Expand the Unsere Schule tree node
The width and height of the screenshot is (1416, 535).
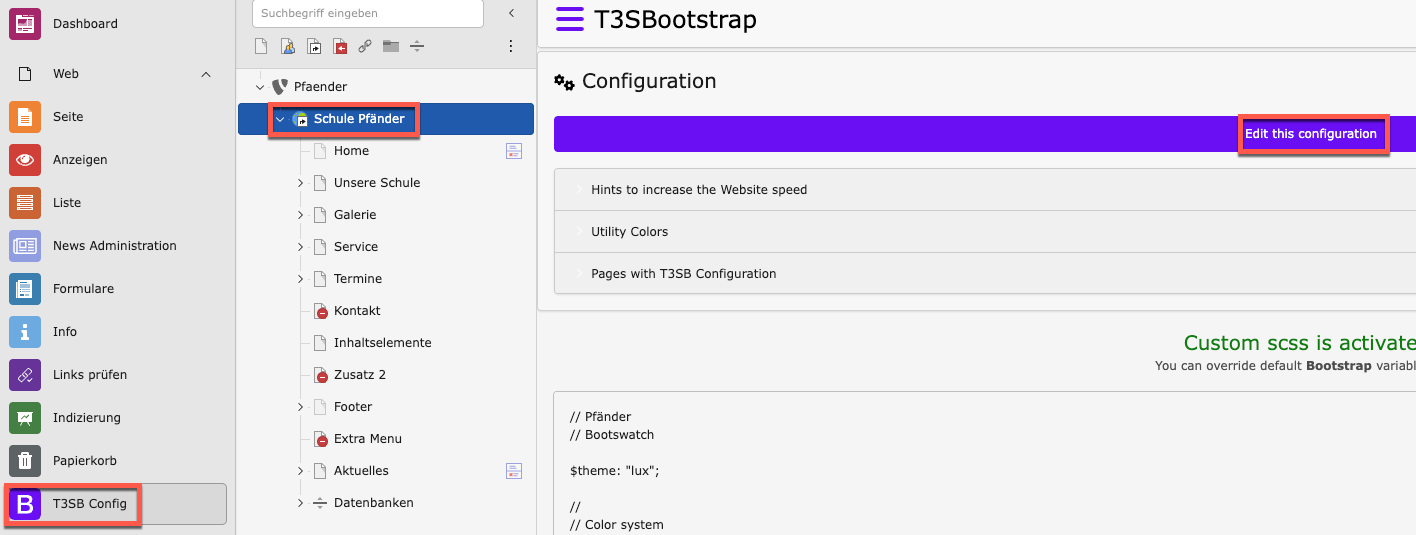[300, 183]
